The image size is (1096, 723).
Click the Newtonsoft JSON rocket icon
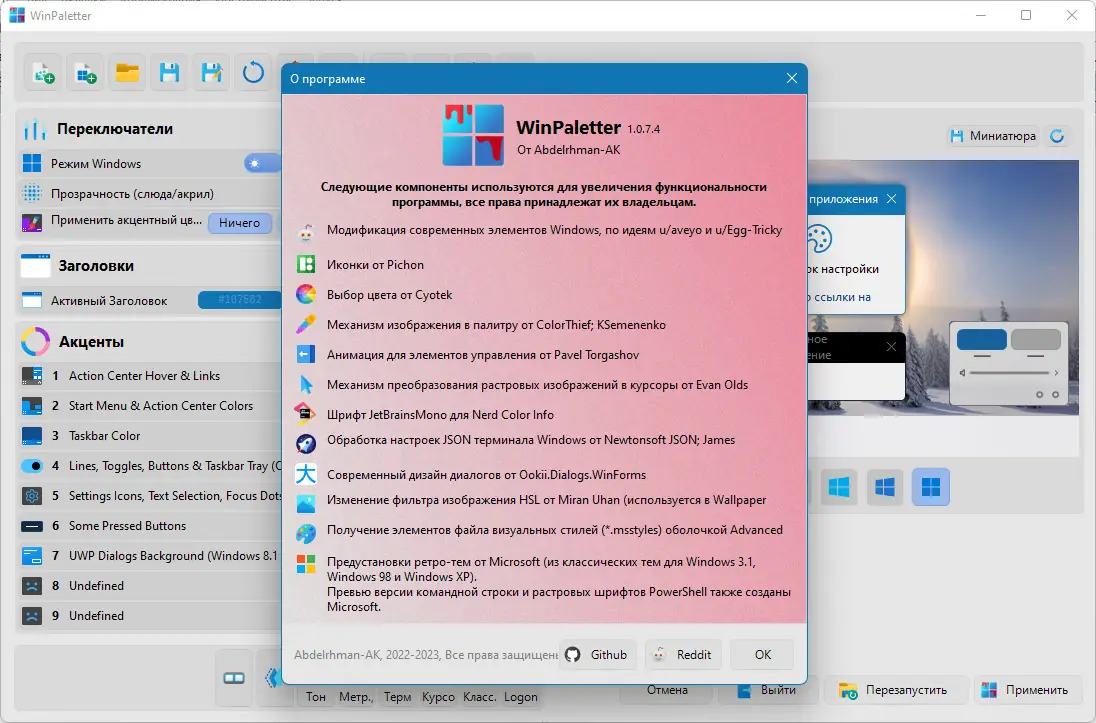point(305,443)
